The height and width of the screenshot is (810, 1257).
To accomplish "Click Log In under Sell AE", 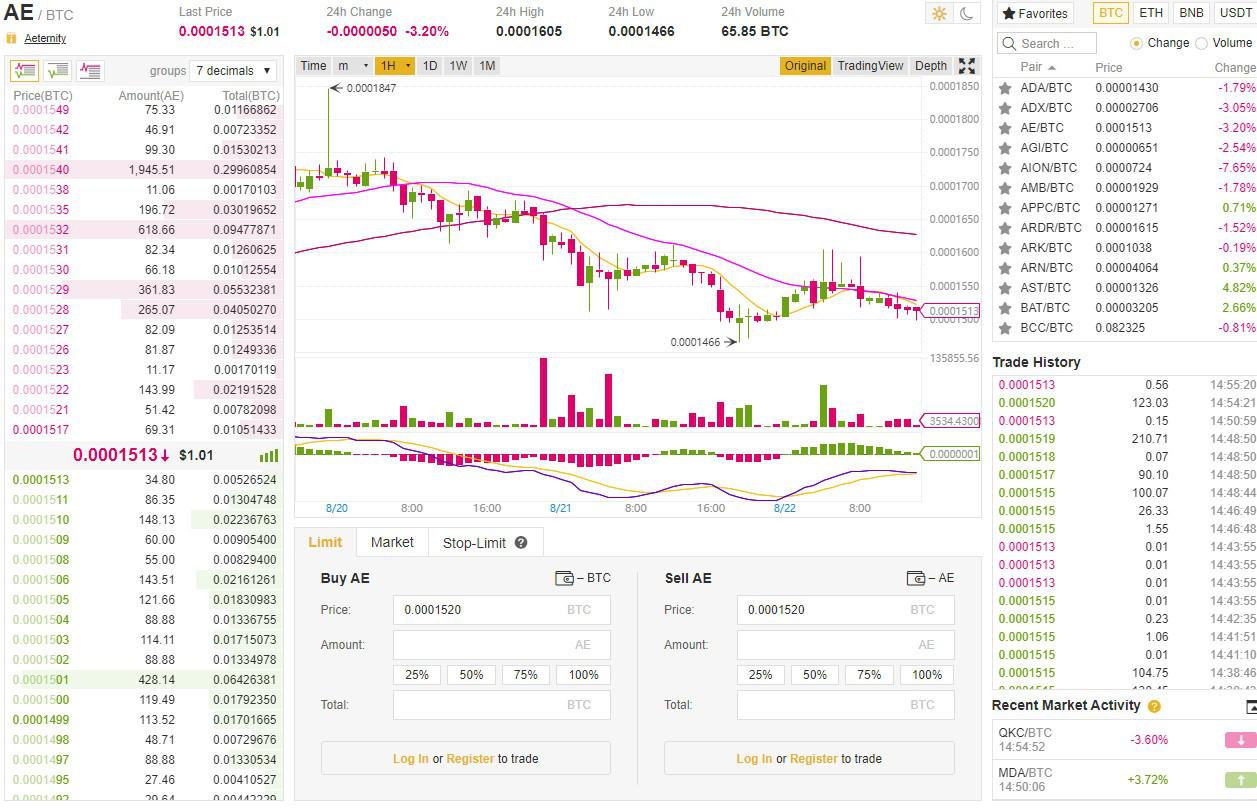I will coord(754,759).
